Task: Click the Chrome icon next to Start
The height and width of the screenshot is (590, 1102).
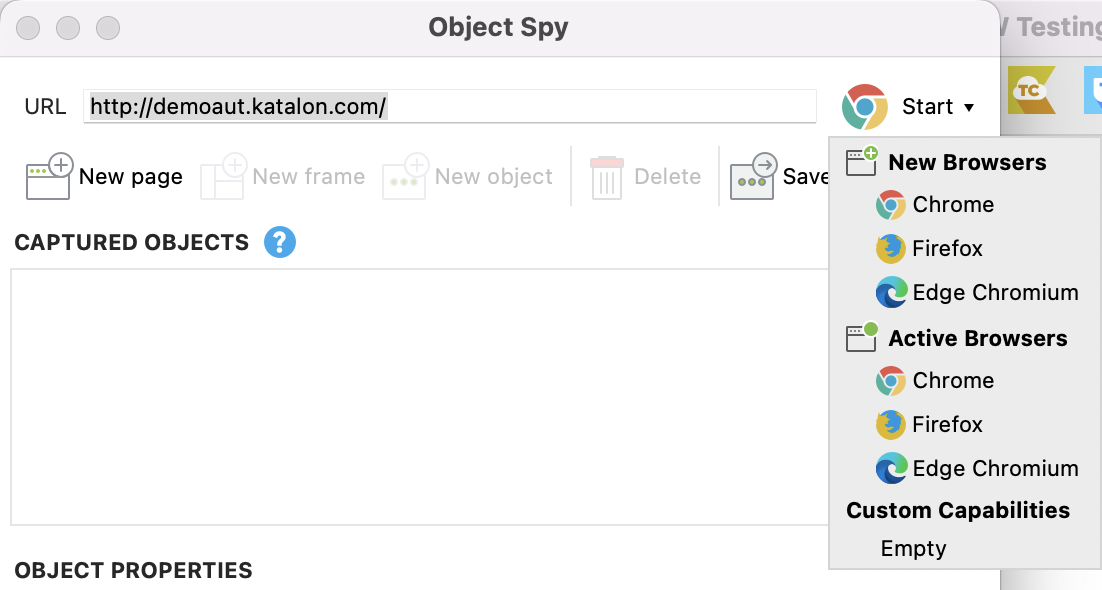Action: click(x=867, y=105)
